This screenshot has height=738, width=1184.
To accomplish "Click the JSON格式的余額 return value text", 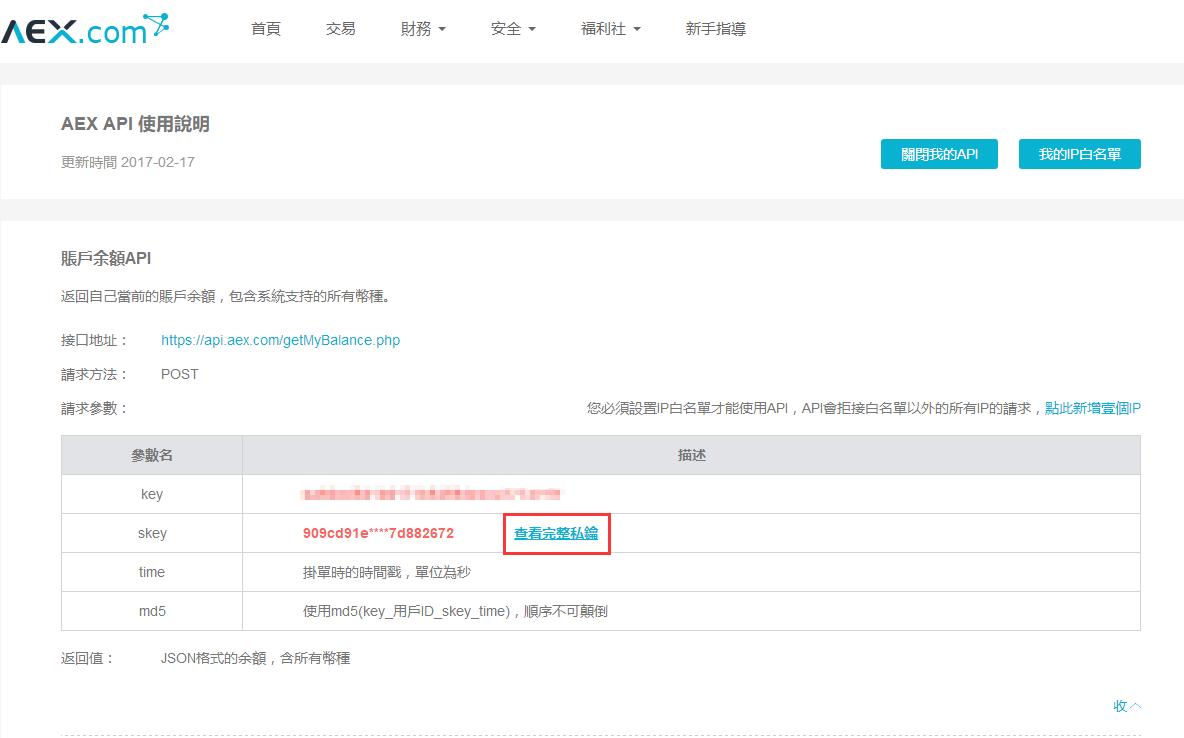I will [x=255, y=658].
